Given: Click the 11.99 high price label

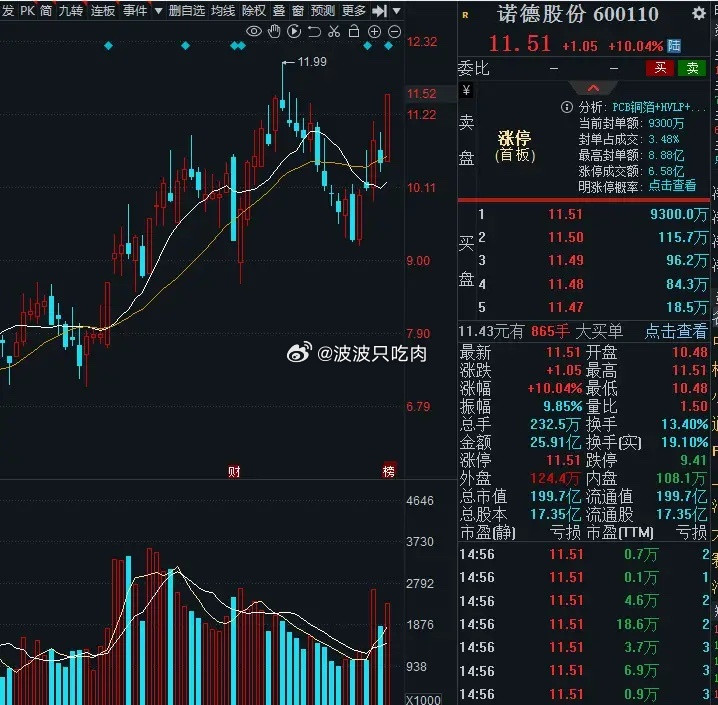Looking at the screenshot, I should point(312,62).
